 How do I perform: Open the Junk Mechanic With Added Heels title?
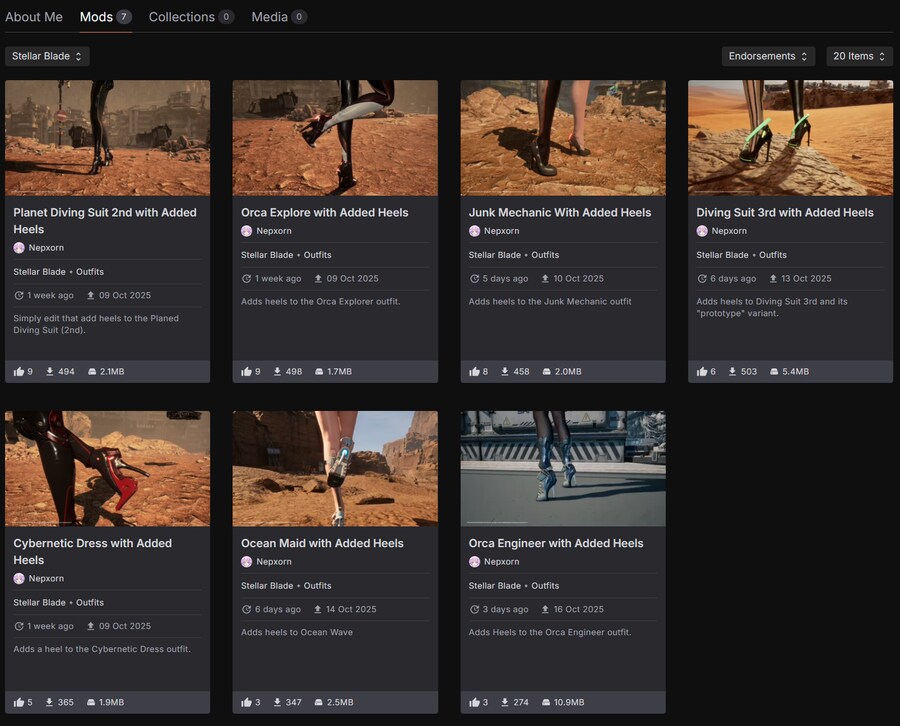[x=559, y=212]
